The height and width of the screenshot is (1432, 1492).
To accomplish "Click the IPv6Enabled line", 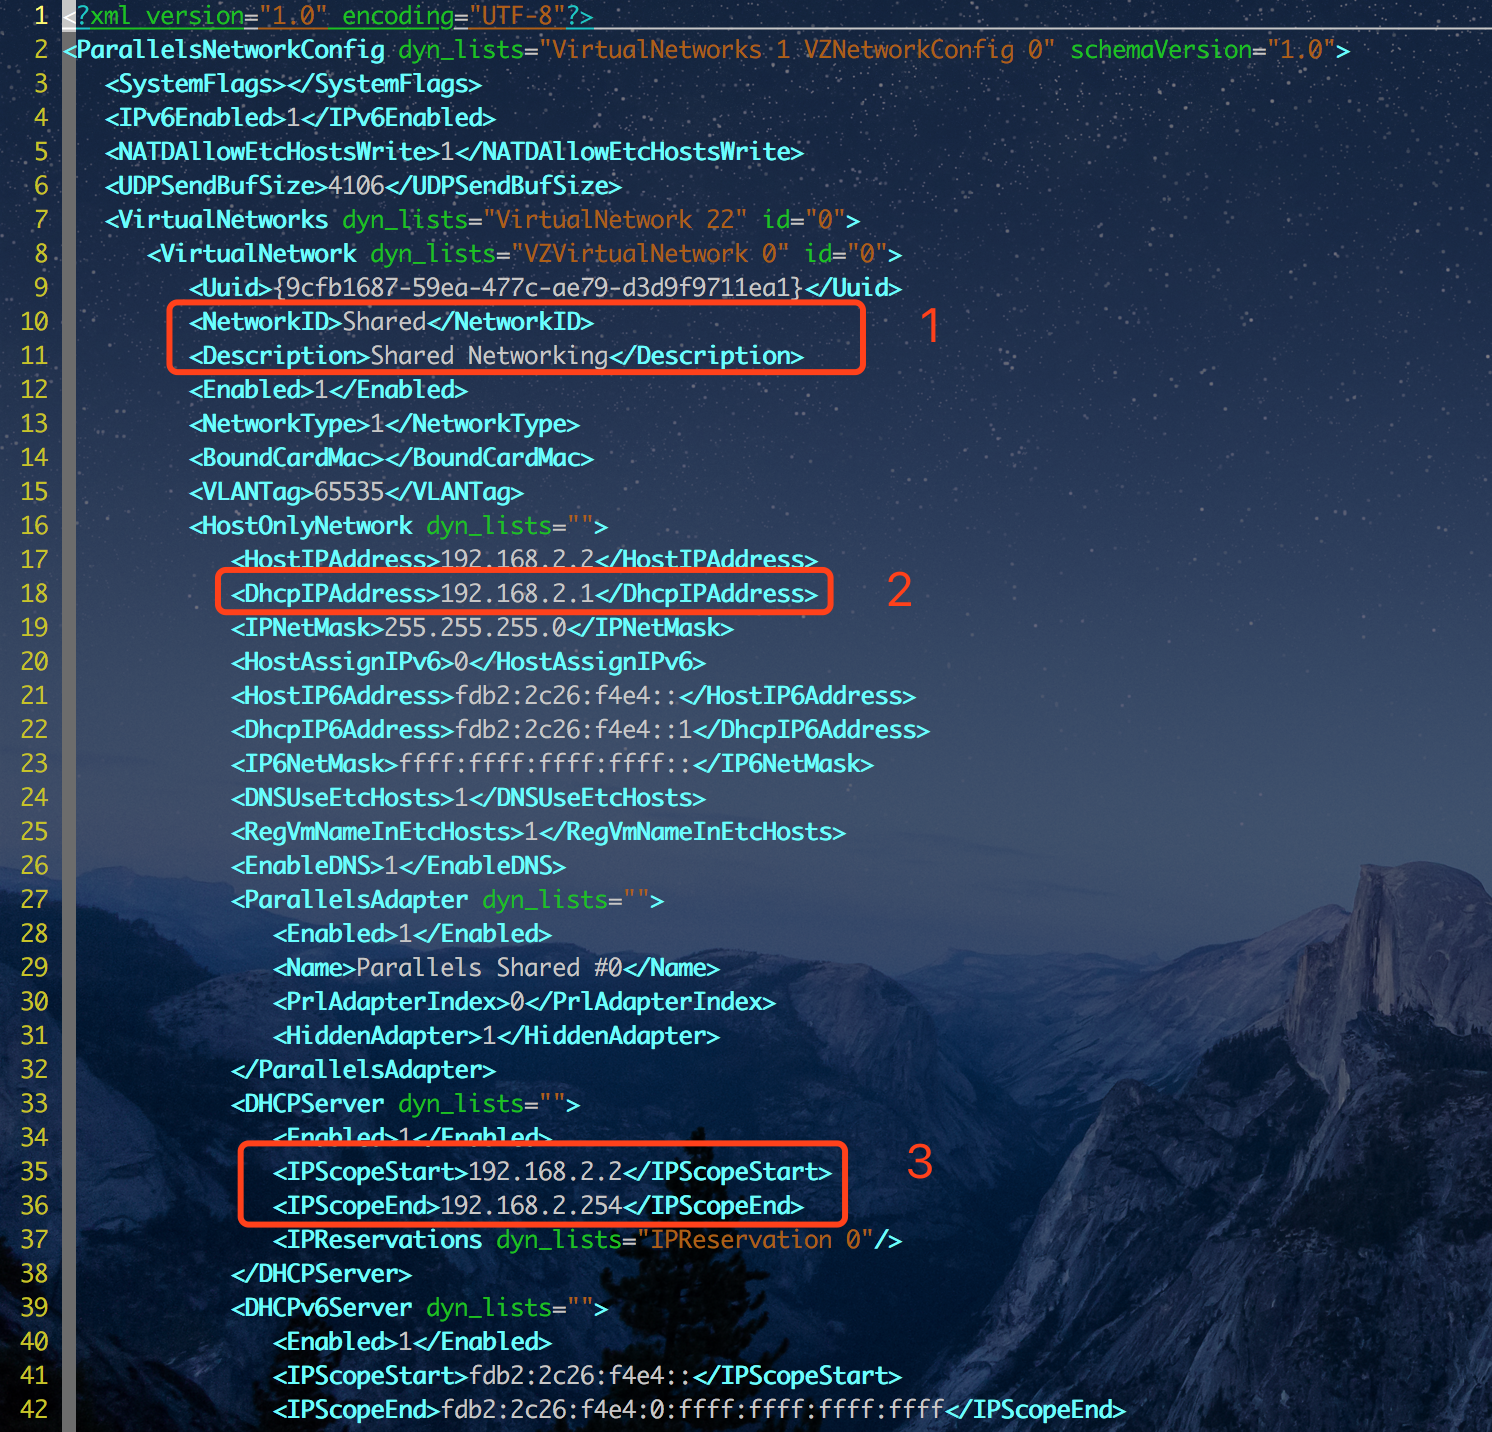I will 301,118.
